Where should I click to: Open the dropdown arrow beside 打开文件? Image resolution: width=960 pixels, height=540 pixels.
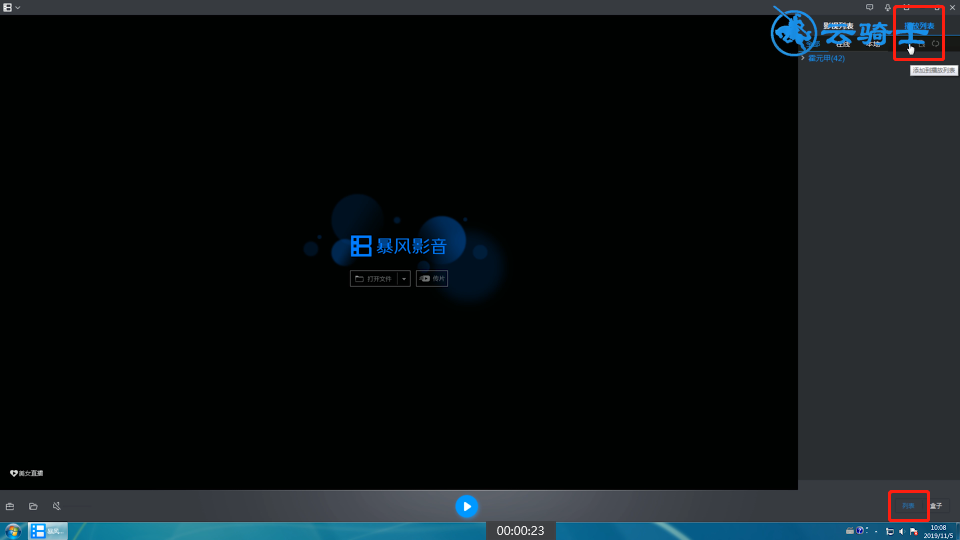(x=404, y=279)
